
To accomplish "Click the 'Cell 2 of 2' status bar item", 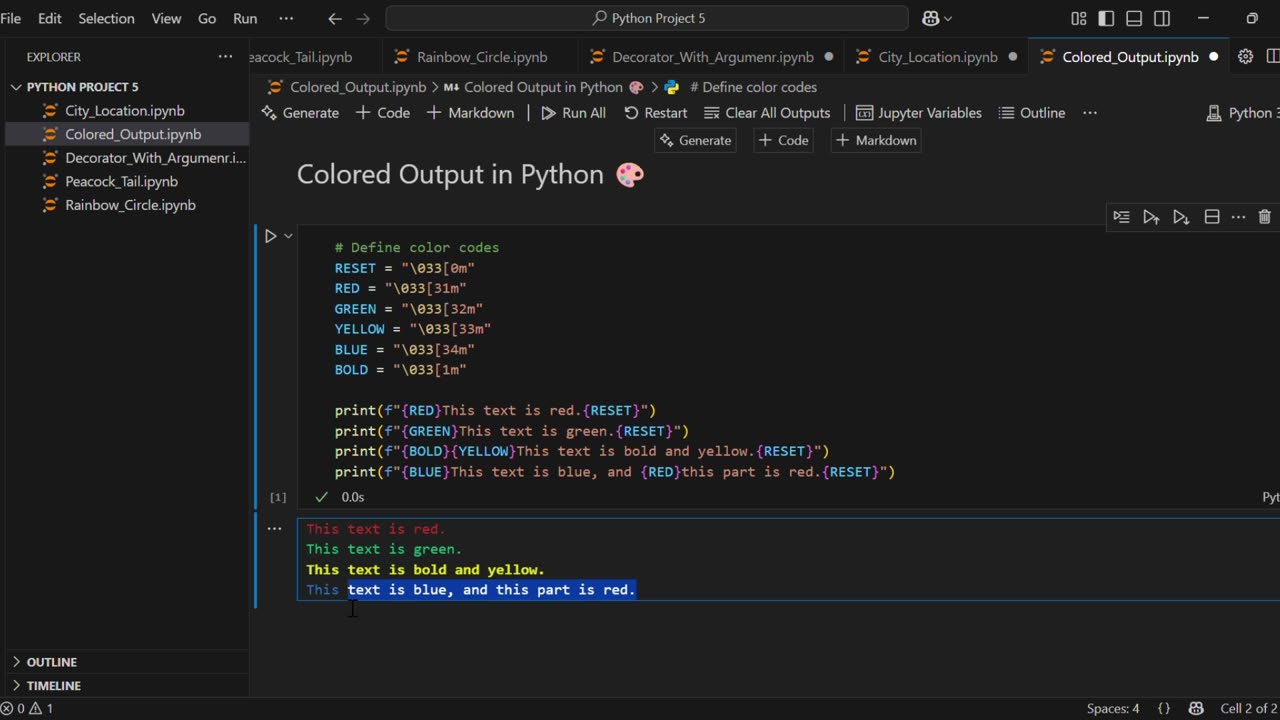I will [x=1248, y=709].
